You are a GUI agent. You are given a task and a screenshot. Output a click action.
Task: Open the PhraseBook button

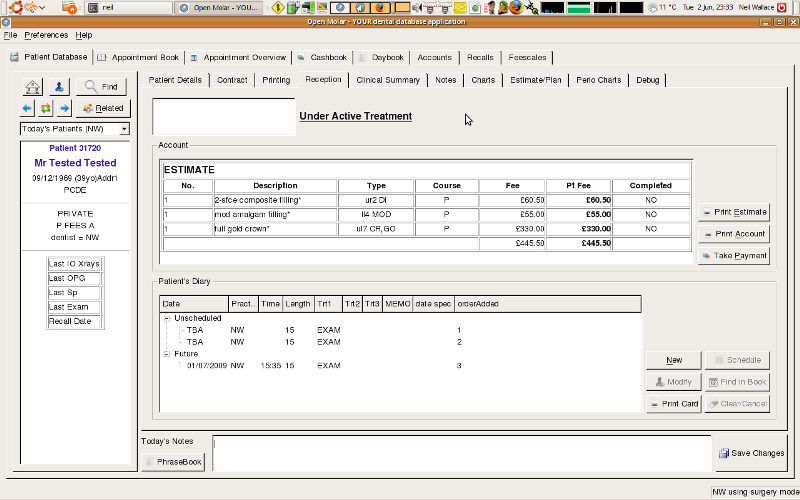173,462
